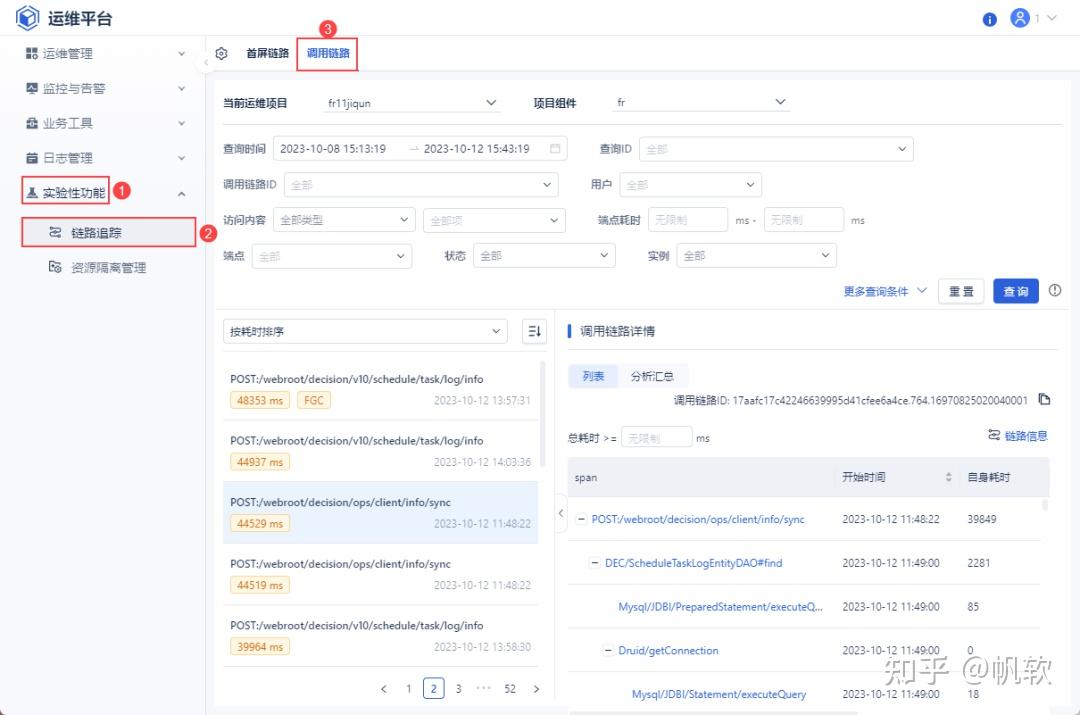Go to next page arrow
Screen dimensions: 1080x715
tap(536, 688)
